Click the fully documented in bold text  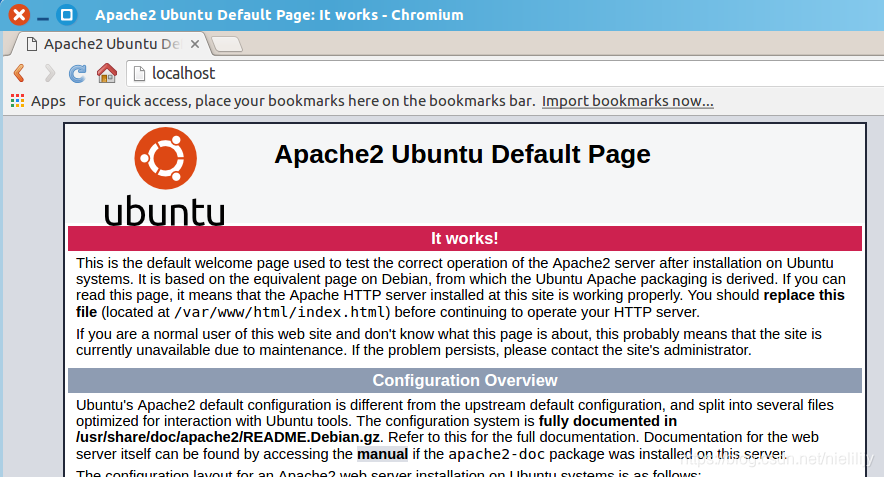[608, 421]
